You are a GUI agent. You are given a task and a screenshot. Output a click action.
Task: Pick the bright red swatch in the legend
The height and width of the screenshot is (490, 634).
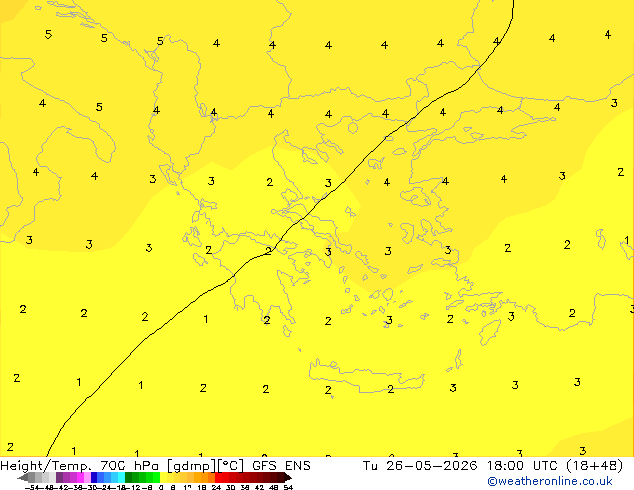[x=218, y=477]
